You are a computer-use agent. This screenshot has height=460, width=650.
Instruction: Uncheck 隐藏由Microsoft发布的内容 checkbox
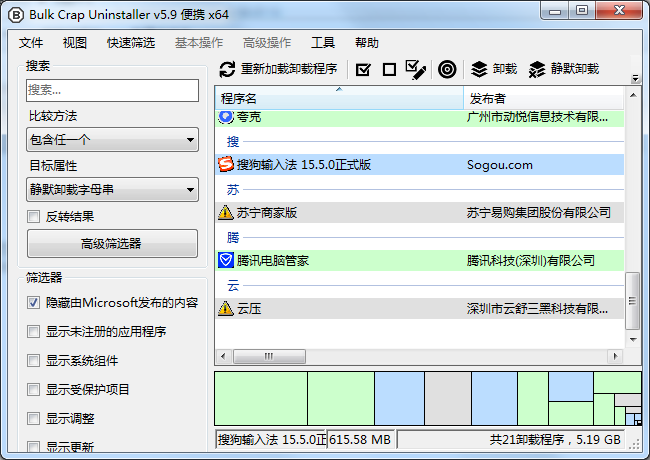tap(34, 303)
